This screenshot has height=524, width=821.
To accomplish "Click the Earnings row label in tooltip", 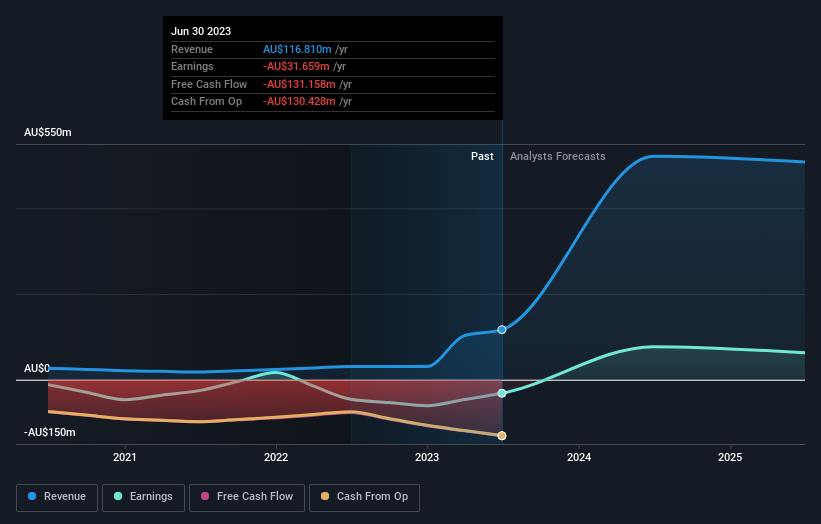I will 192,66.
